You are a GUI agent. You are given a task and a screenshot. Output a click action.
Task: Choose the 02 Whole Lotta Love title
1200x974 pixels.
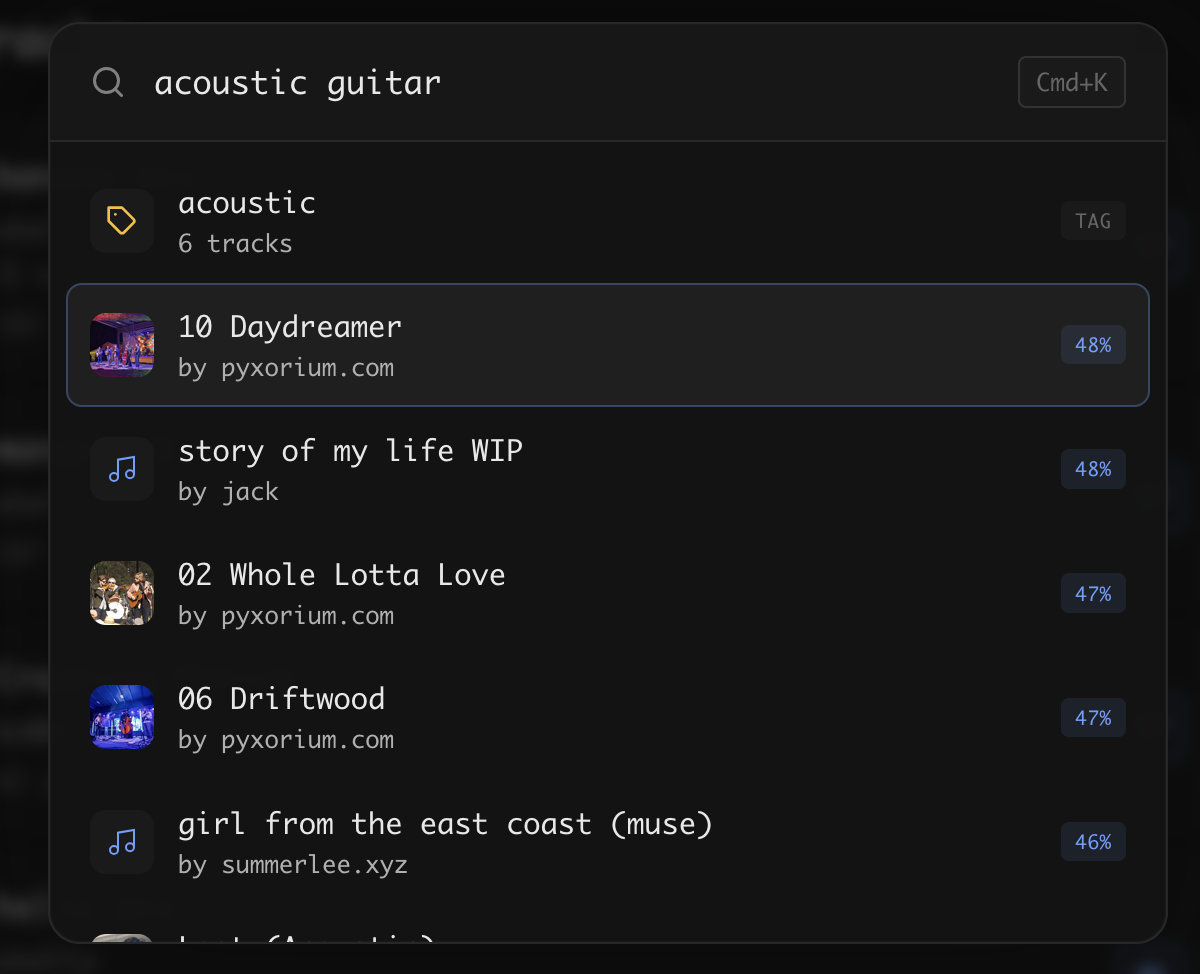pyautogui.click(x=341, y=575)
